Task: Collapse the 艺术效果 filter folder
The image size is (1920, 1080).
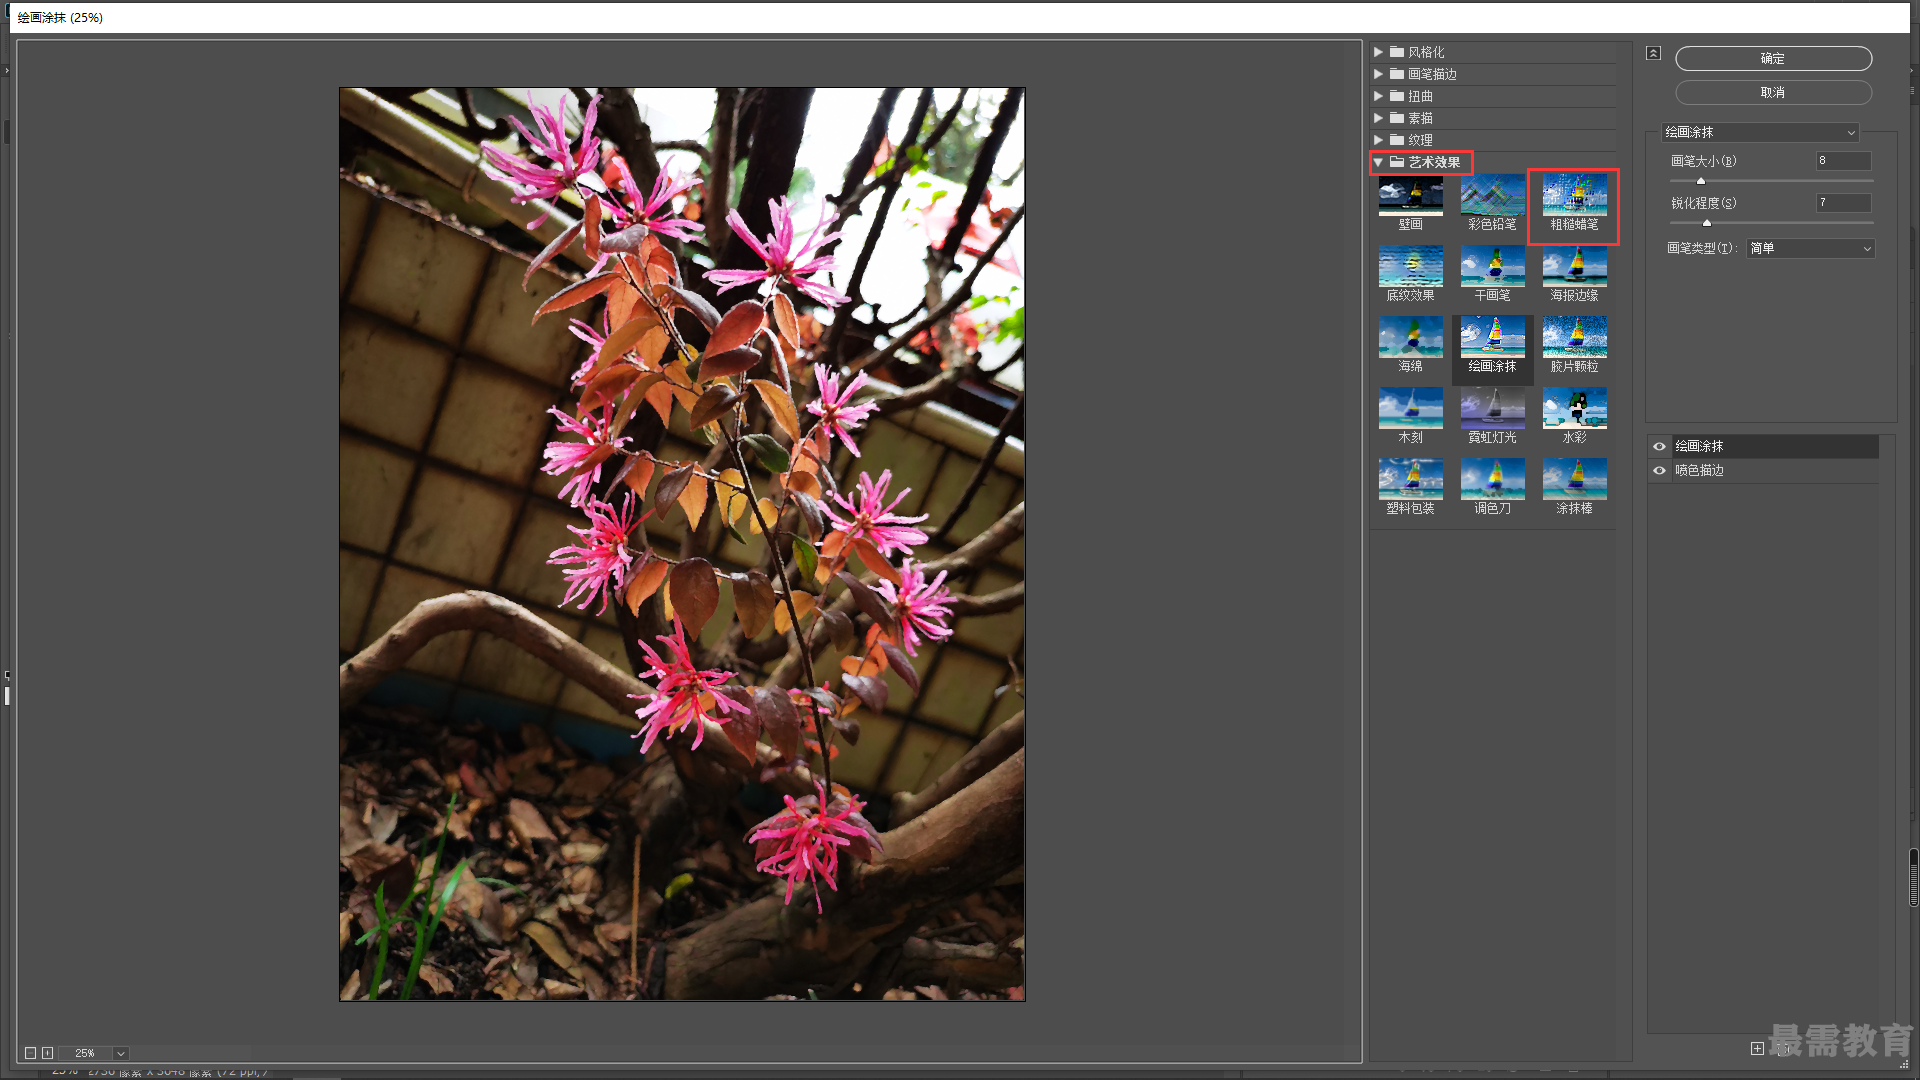Action: 1378,162
